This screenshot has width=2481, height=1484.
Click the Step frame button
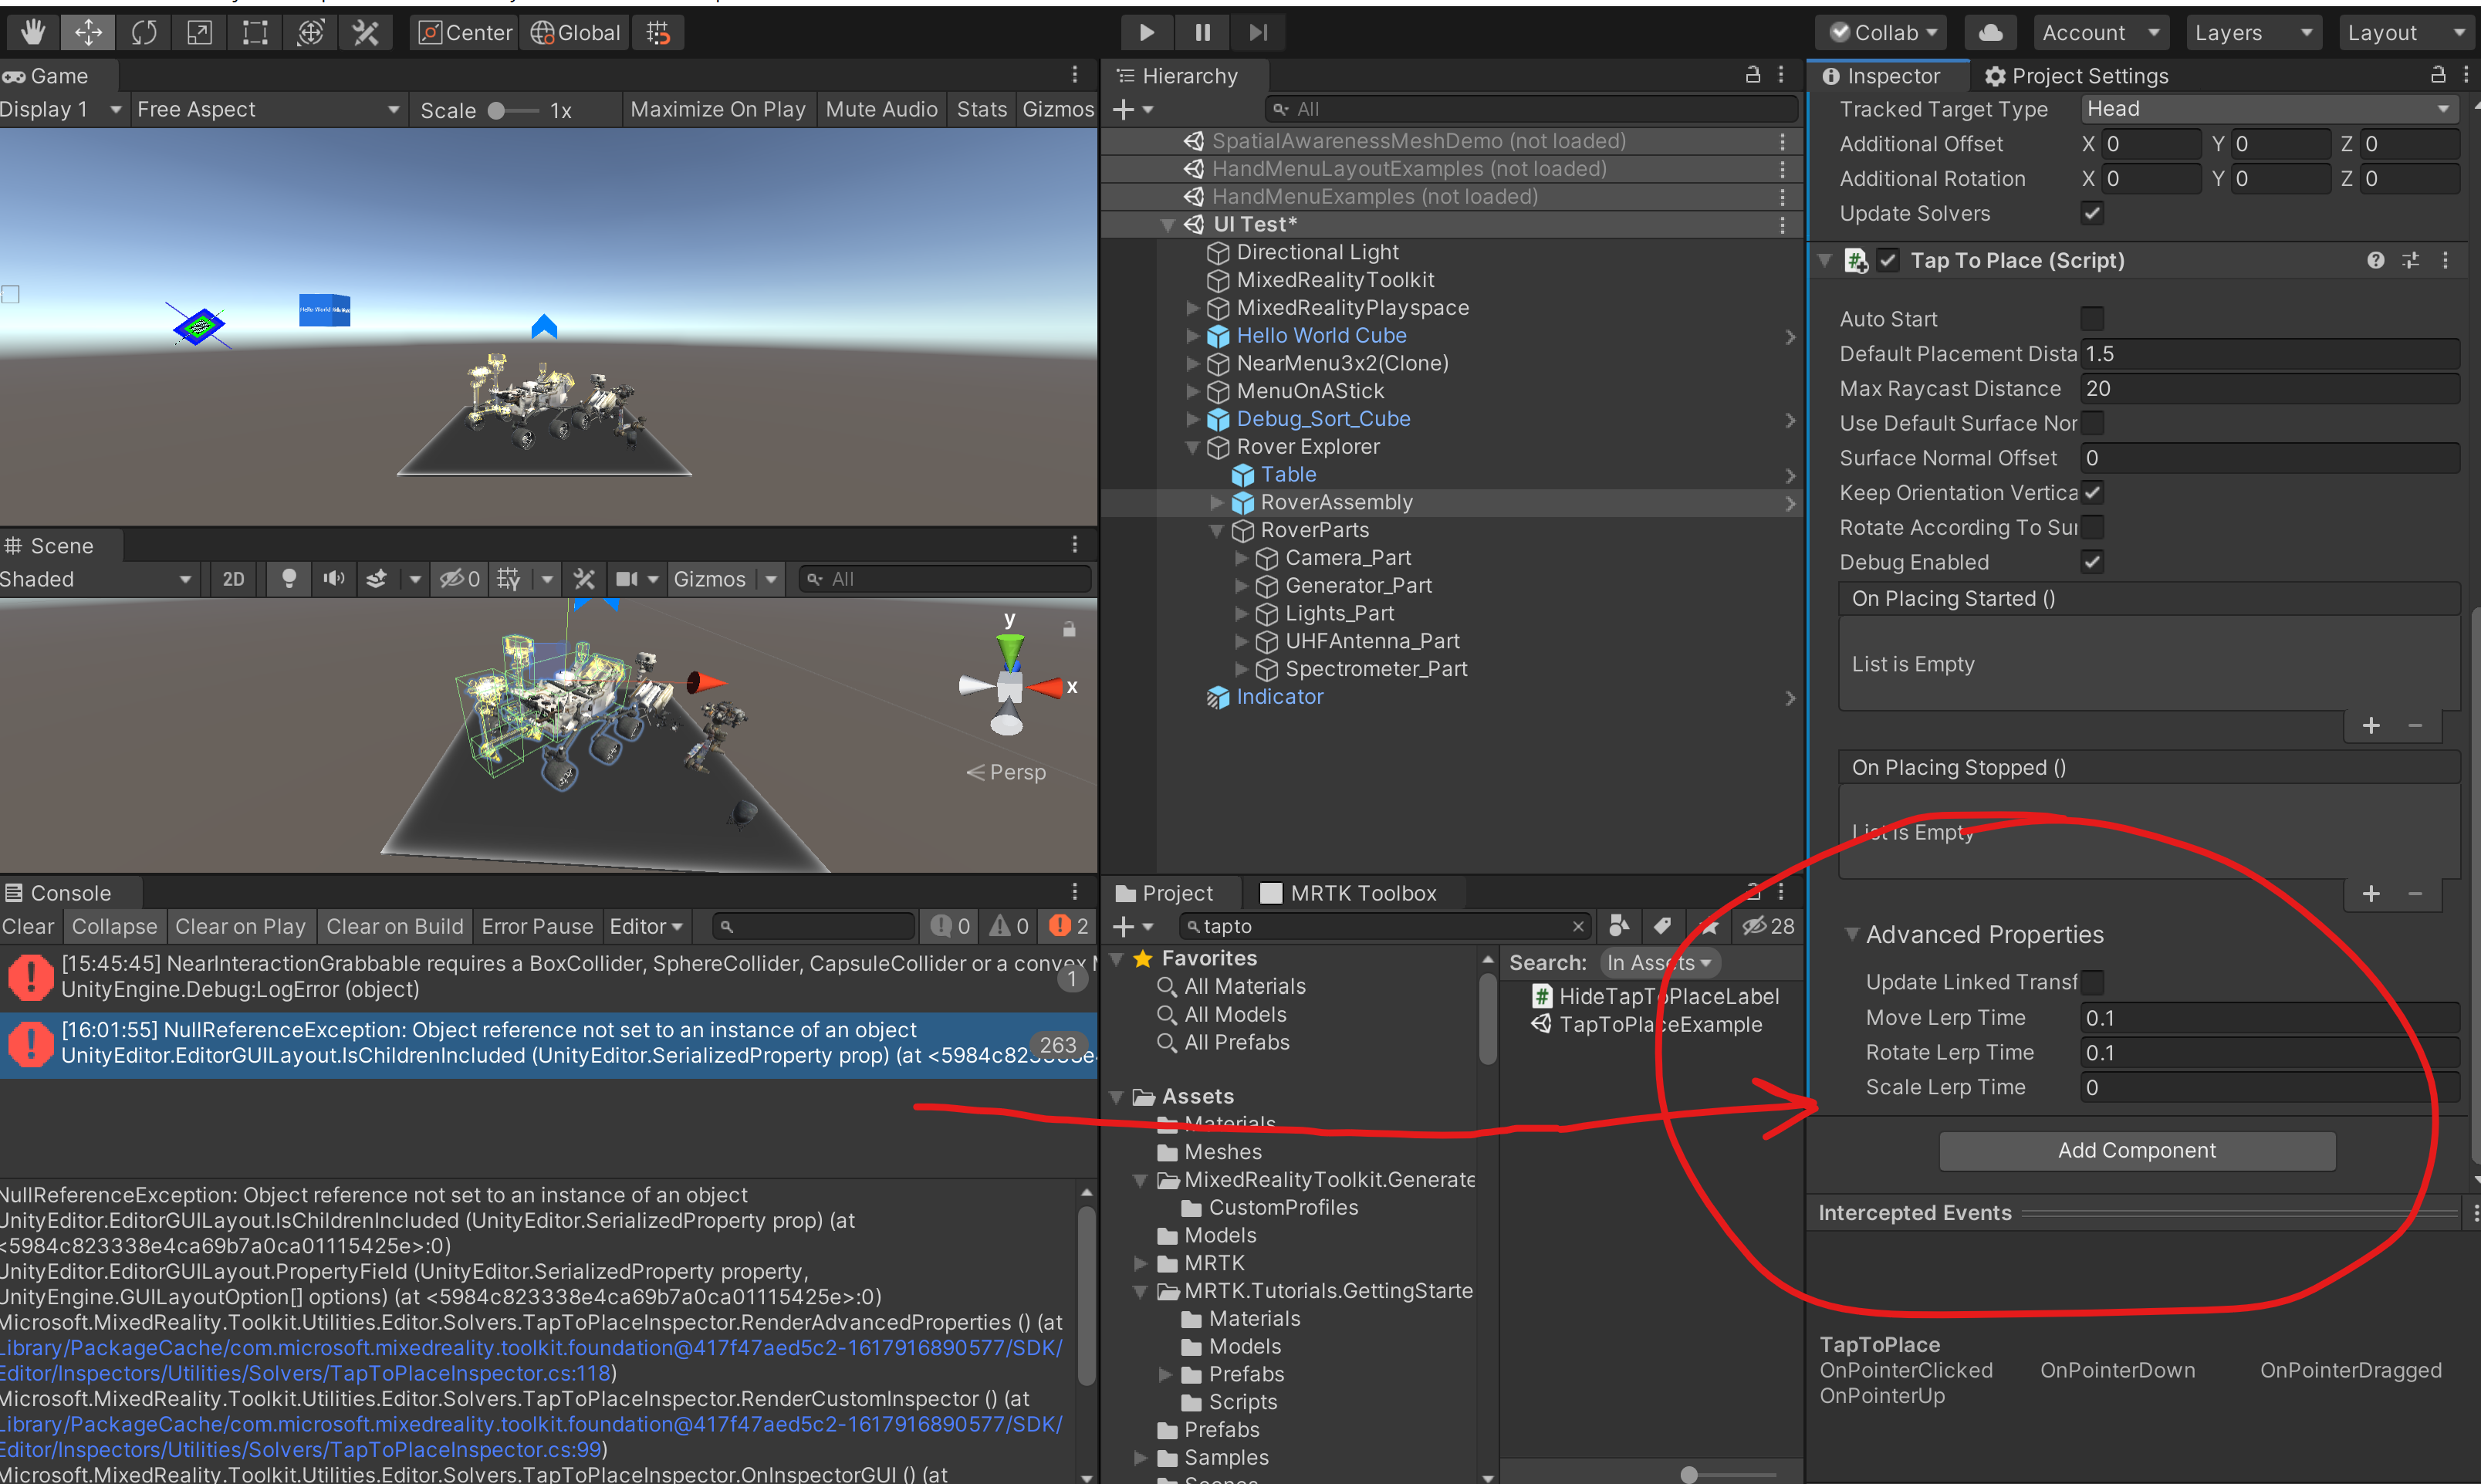coord(1257,32)
